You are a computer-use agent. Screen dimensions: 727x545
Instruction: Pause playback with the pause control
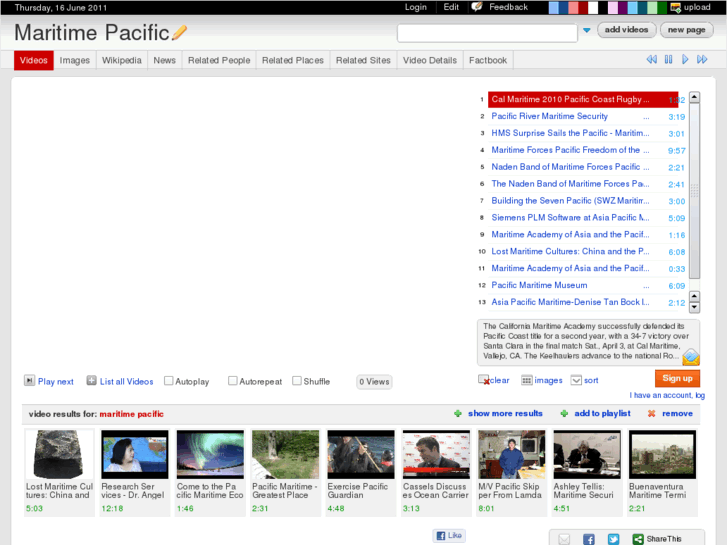click(x=668, y=60)
